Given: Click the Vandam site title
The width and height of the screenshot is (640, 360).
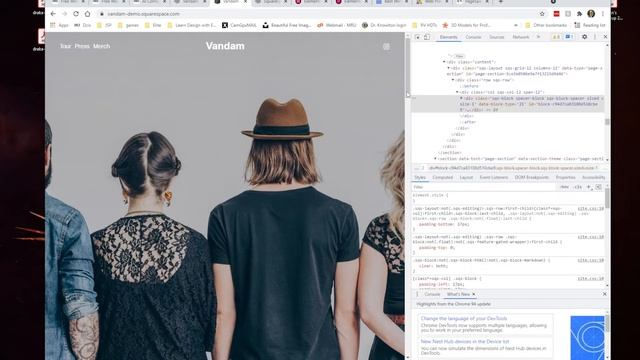Looking at the screenshot, I should [225, 46].
